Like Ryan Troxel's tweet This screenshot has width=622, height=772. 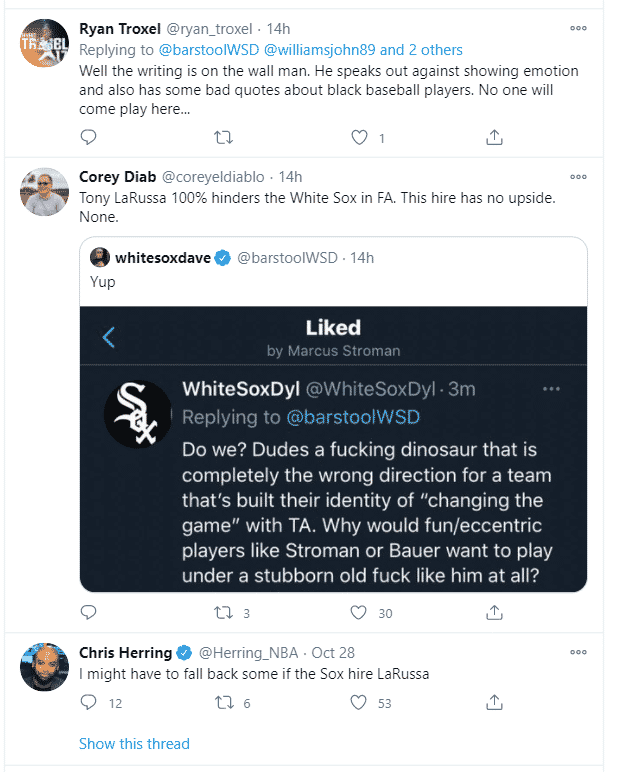click(359, 137)
